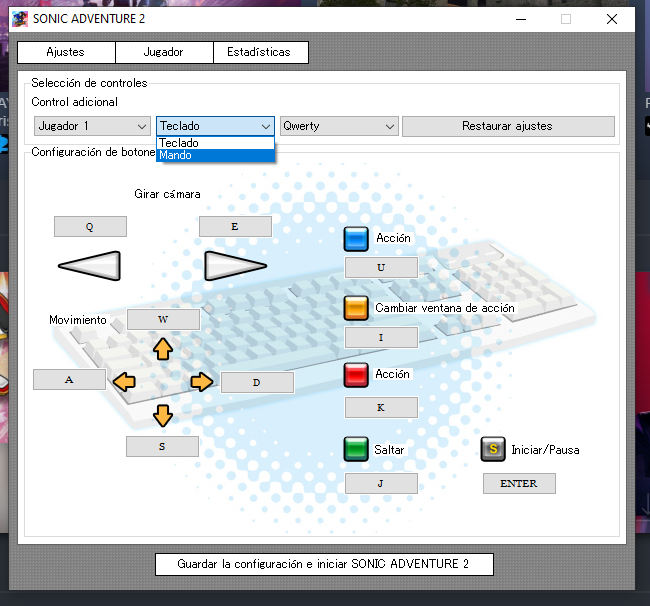This screenshot has width=650, height=606.
Task: Rebind the D move-right key
Action: point(257,382)
